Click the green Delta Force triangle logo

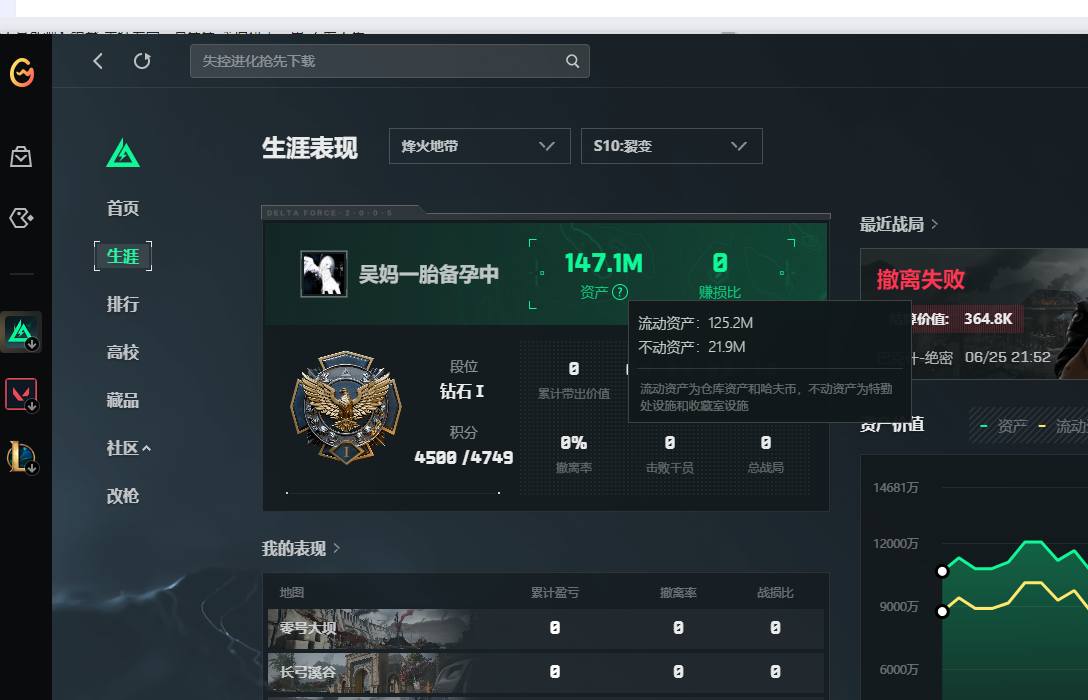click(x=123, y=153)
